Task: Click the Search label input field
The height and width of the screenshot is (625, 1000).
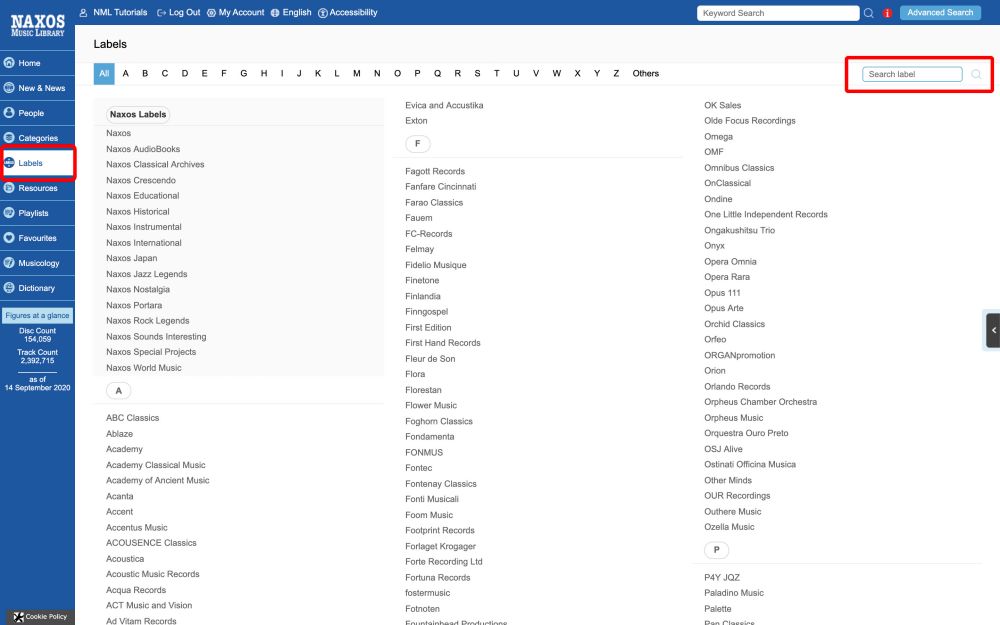Action: [x=912, y=74]
